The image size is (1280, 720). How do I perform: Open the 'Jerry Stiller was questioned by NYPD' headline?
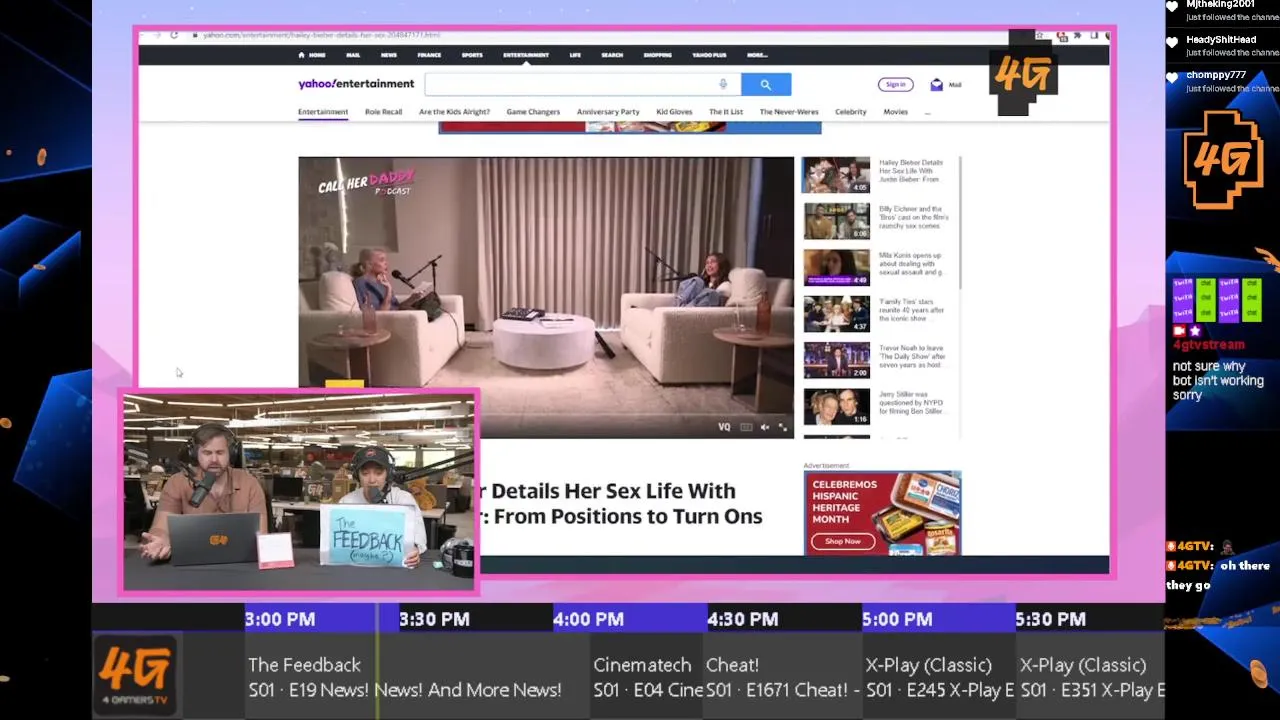(911, 402)
